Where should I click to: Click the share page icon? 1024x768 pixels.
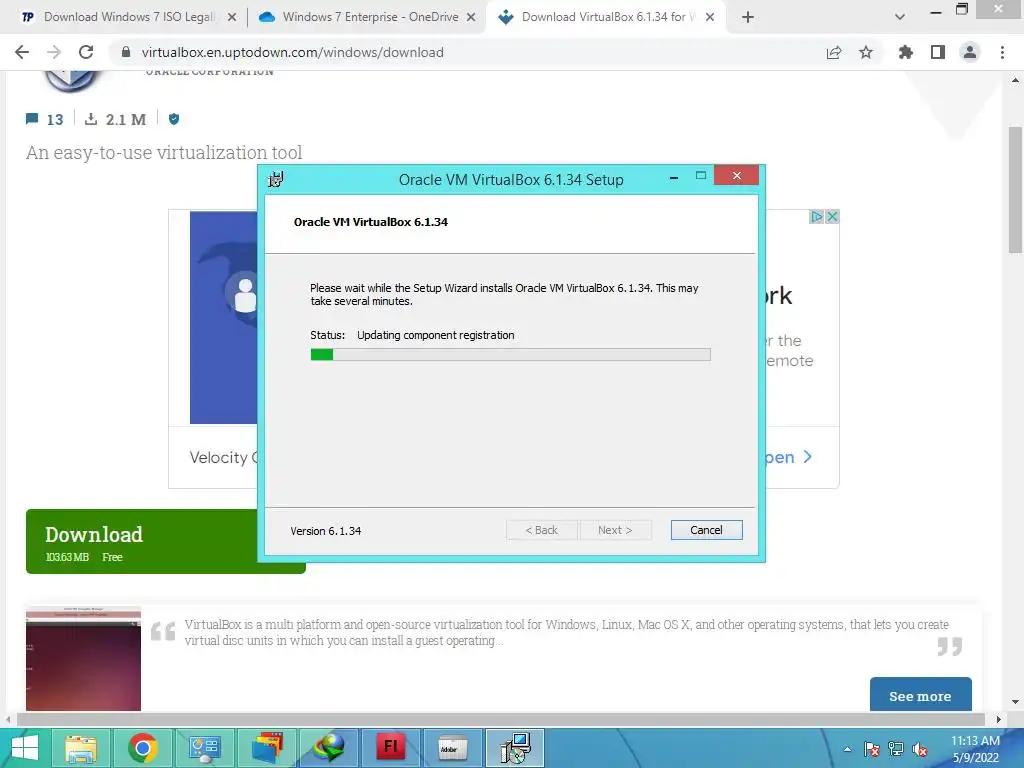click(834, 52)
